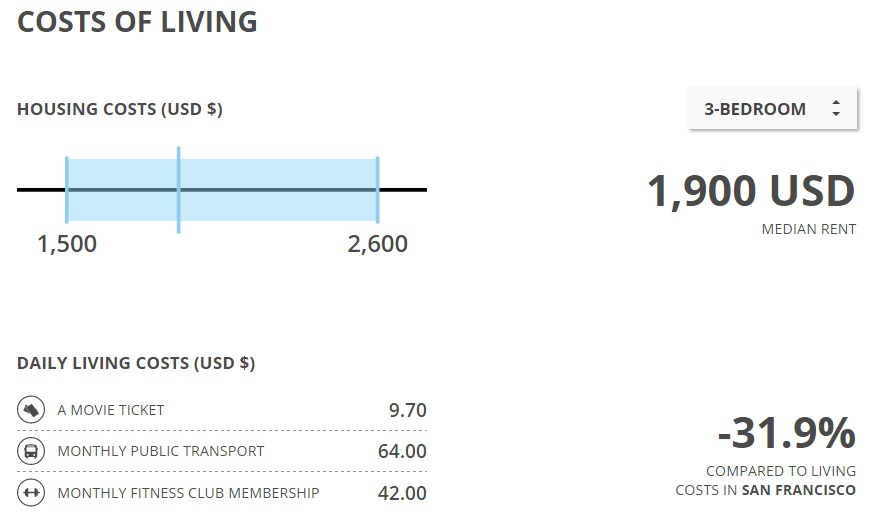
Task: Click the MONTHLY PUBLIC TRANSPORT label
Action: tap(161, 451)
